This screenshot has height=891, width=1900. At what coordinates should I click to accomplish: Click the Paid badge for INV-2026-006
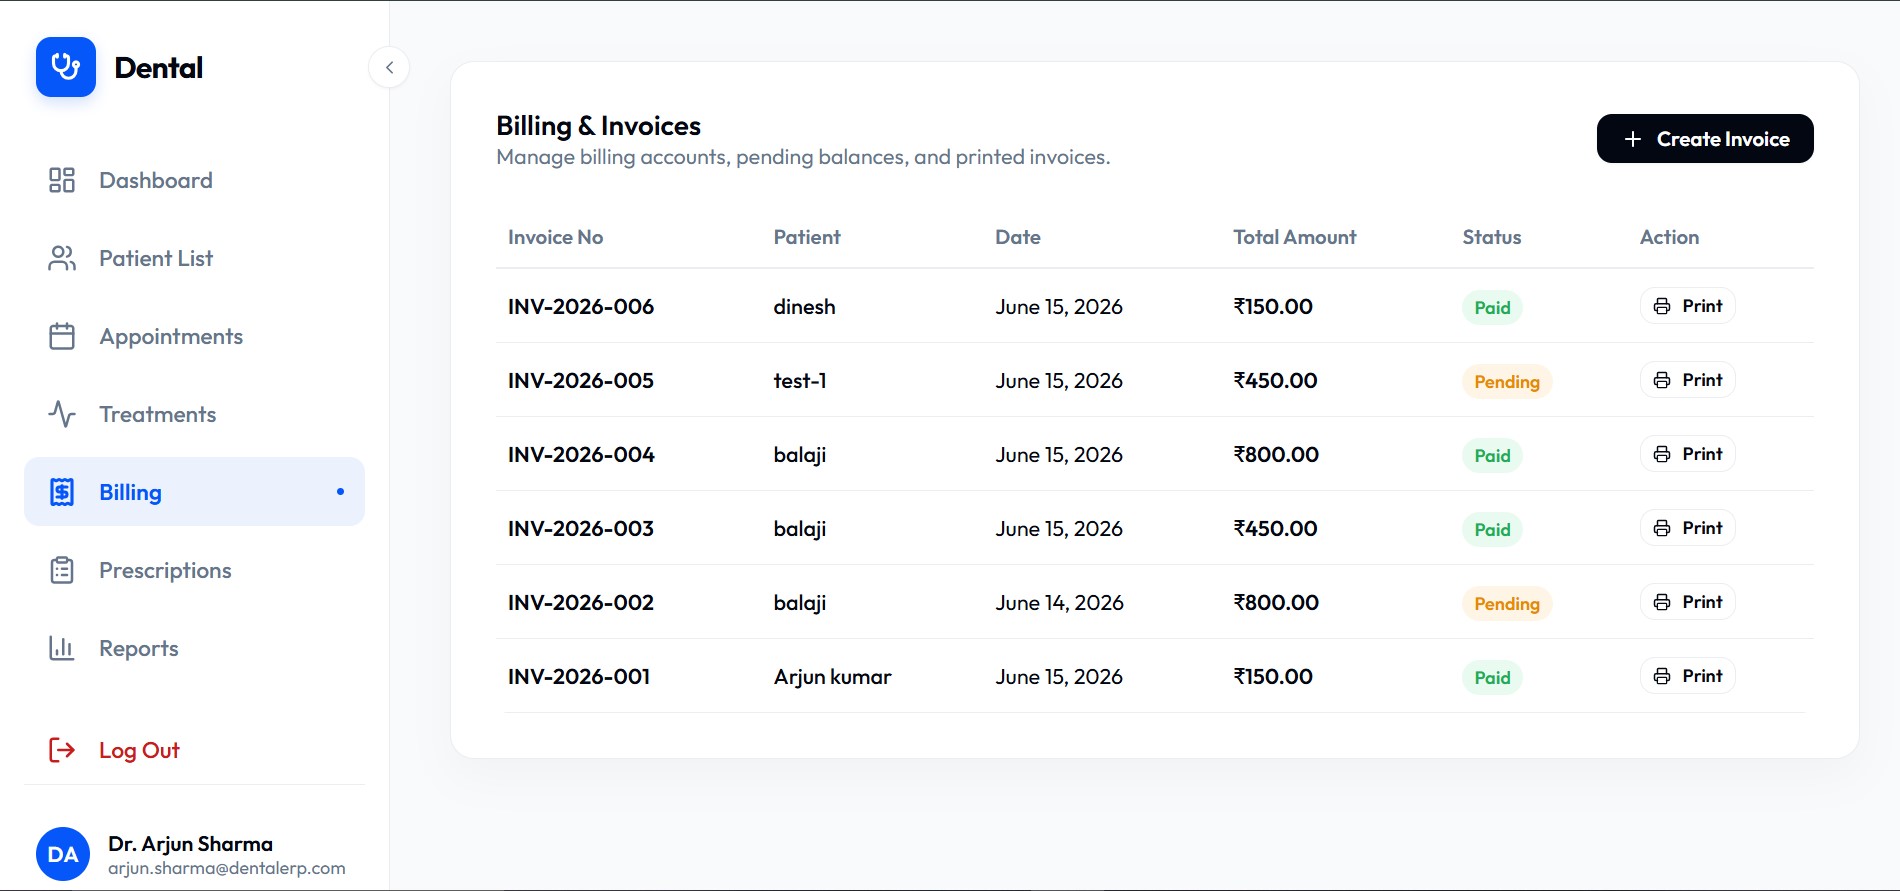pos(1492,307)
